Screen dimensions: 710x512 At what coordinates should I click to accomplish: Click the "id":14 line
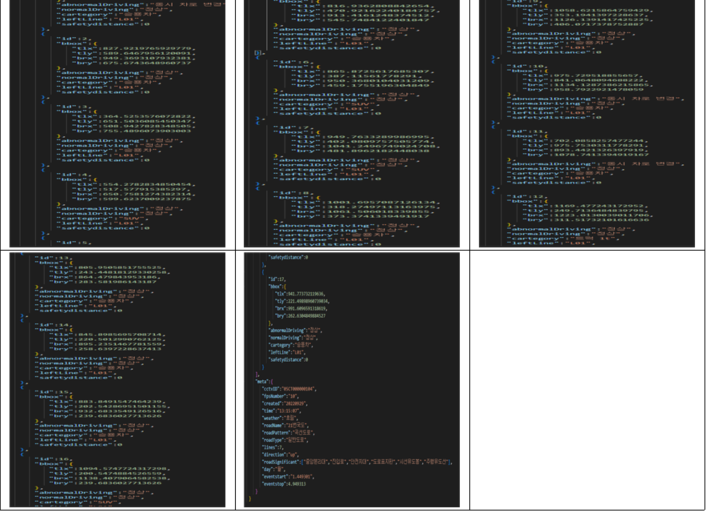click(53, 325)
